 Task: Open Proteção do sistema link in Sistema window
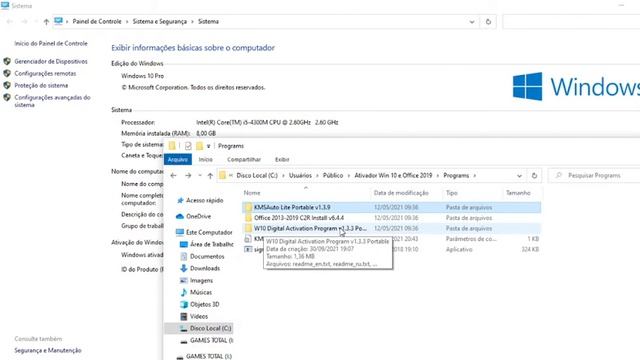pyautogui.click(x=41, y=85)
